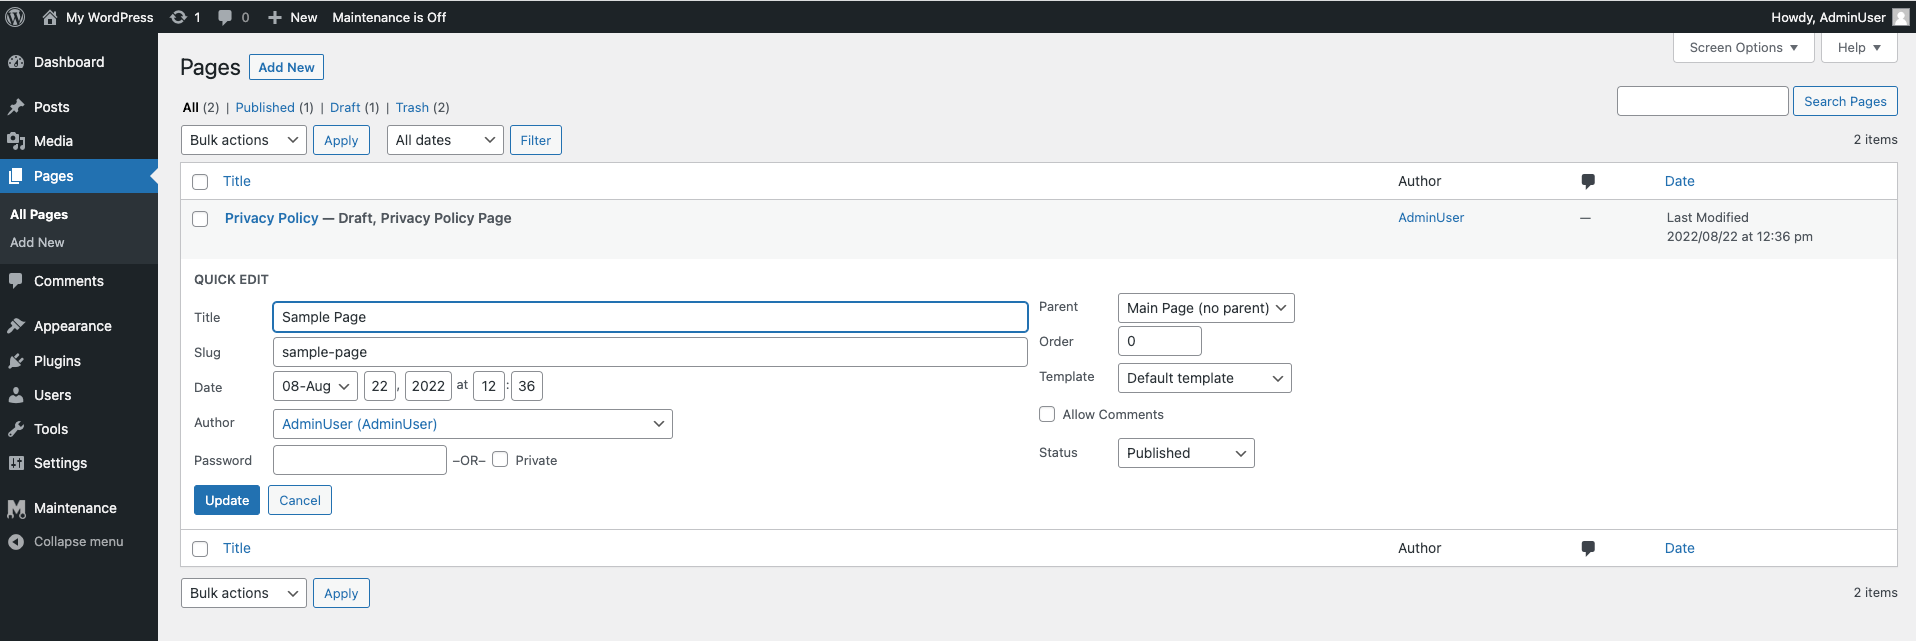Open the Parent page dropdown

[1206, 308]
